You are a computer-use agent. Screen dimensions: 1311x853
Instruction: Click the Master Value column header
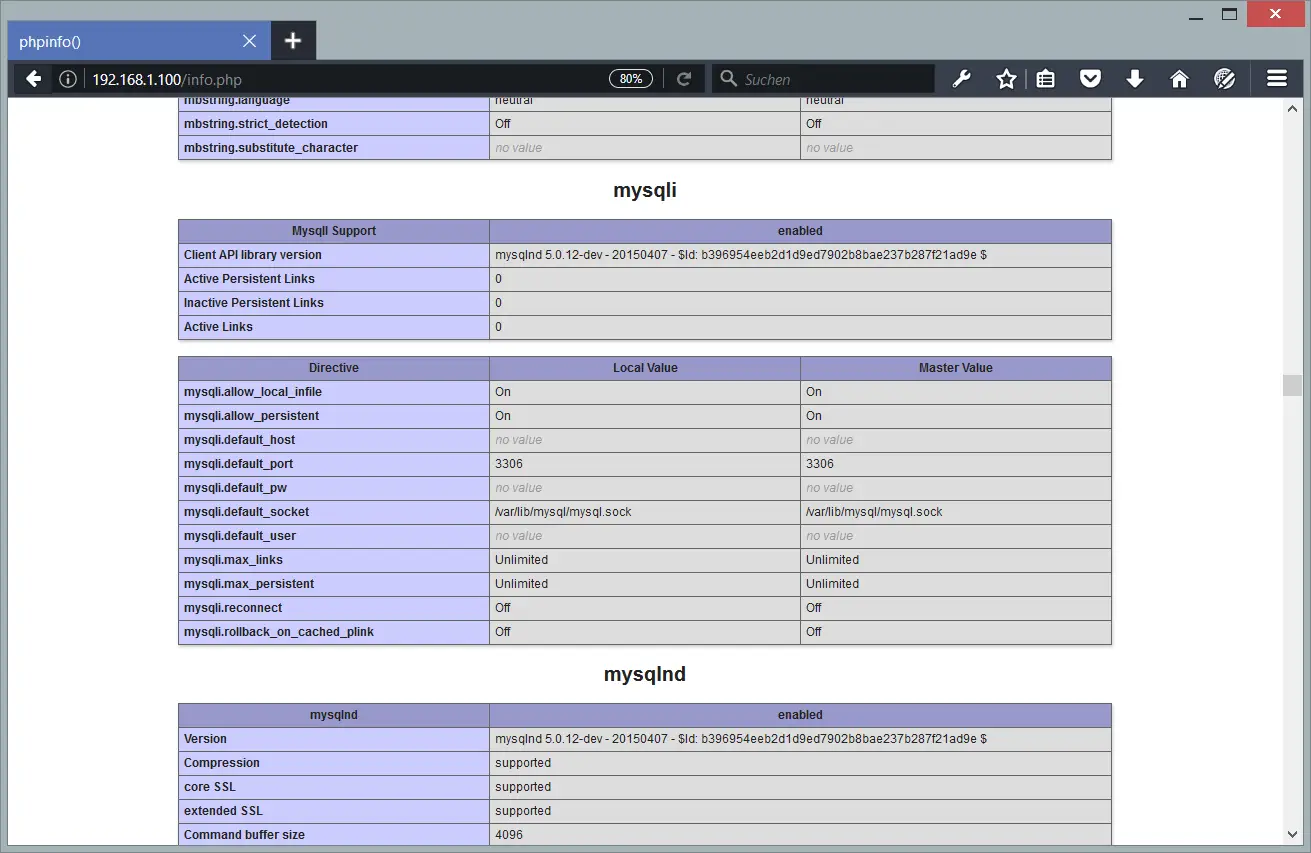click(956, 368)
